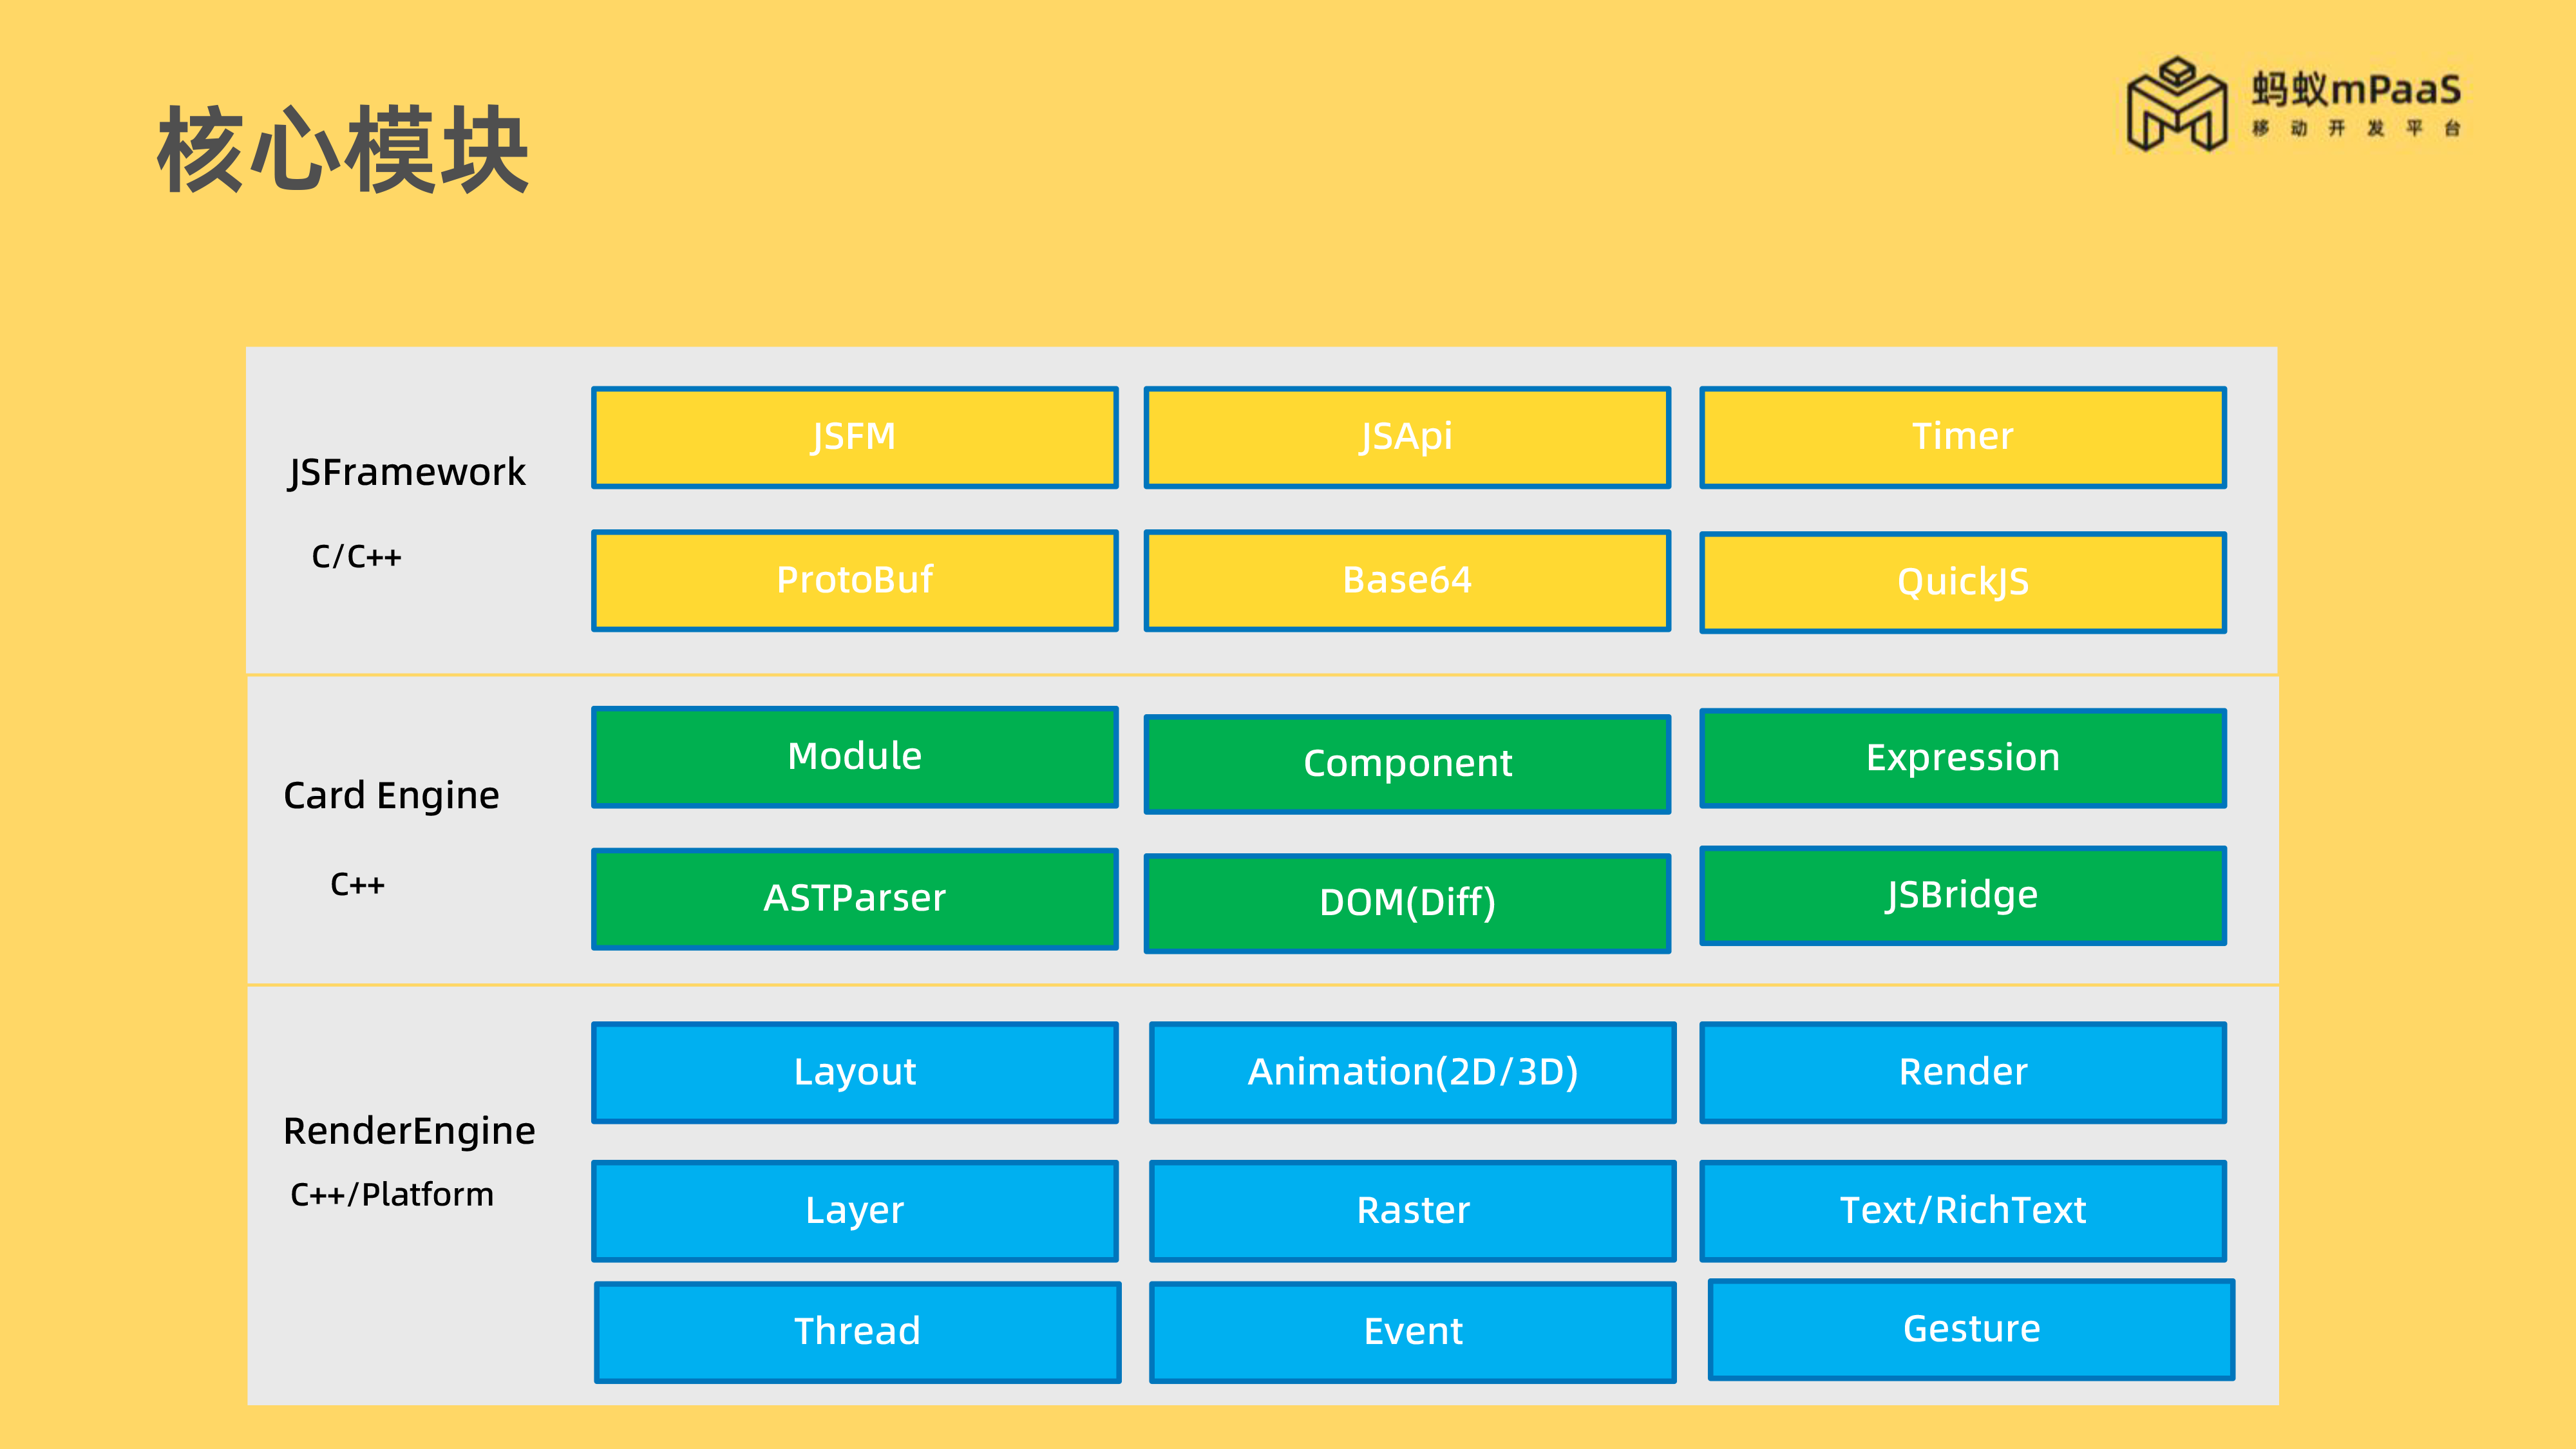The height and width of the screenshot is (1449, 2576).
Task: Select the Component green box
Action: point(1407,764)
